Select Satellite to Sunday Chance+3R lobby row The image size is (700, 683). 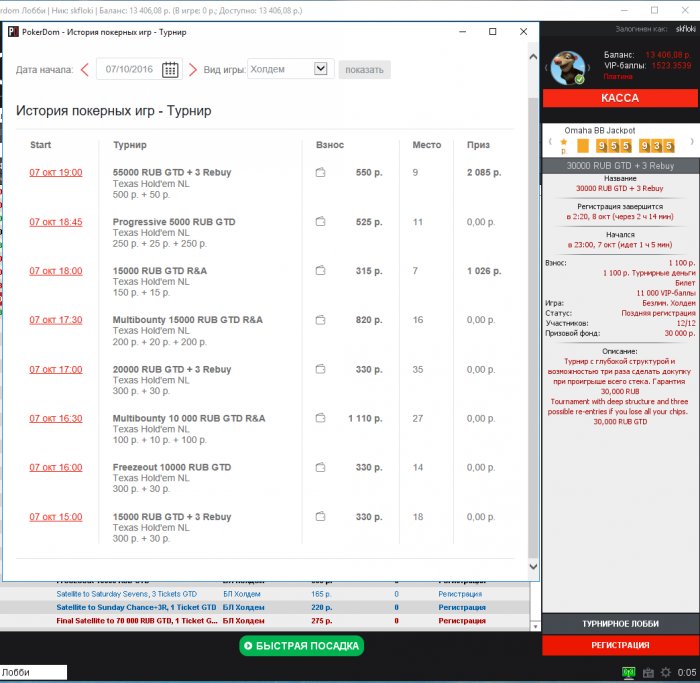tap(265, 608)
